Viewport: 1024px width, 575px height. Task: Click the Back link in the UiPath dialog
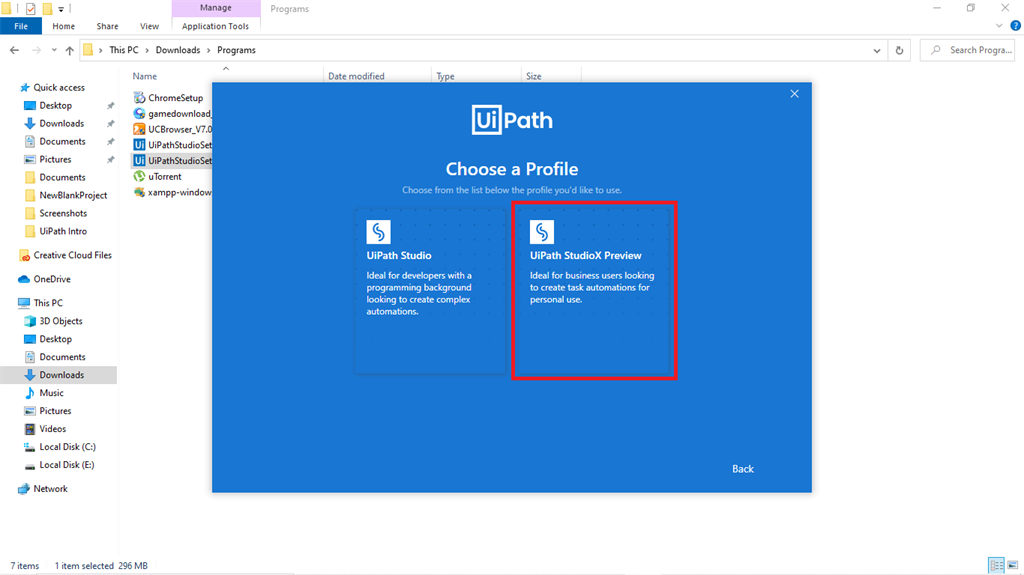pos(743,469)
